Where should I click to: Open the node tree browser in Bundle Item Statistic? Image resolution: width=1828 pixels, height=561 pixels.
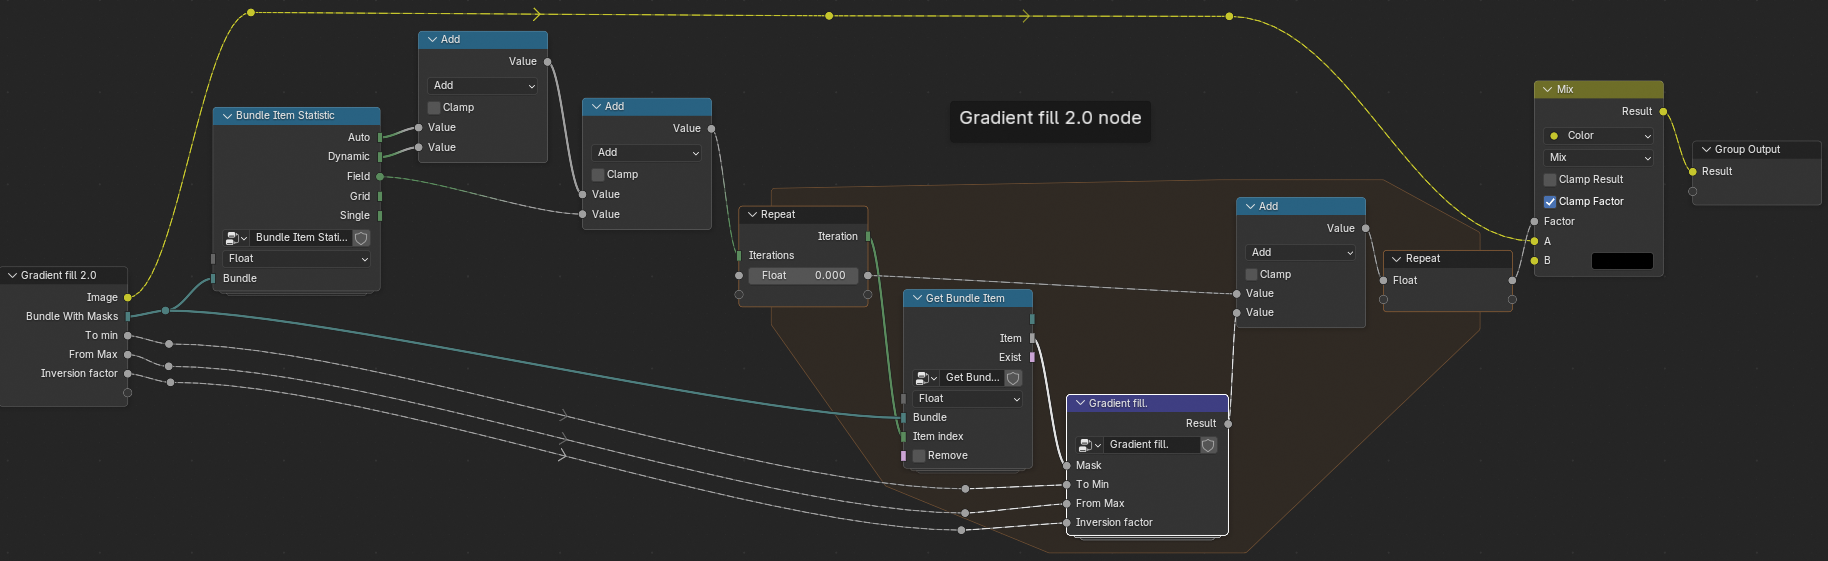236,238
